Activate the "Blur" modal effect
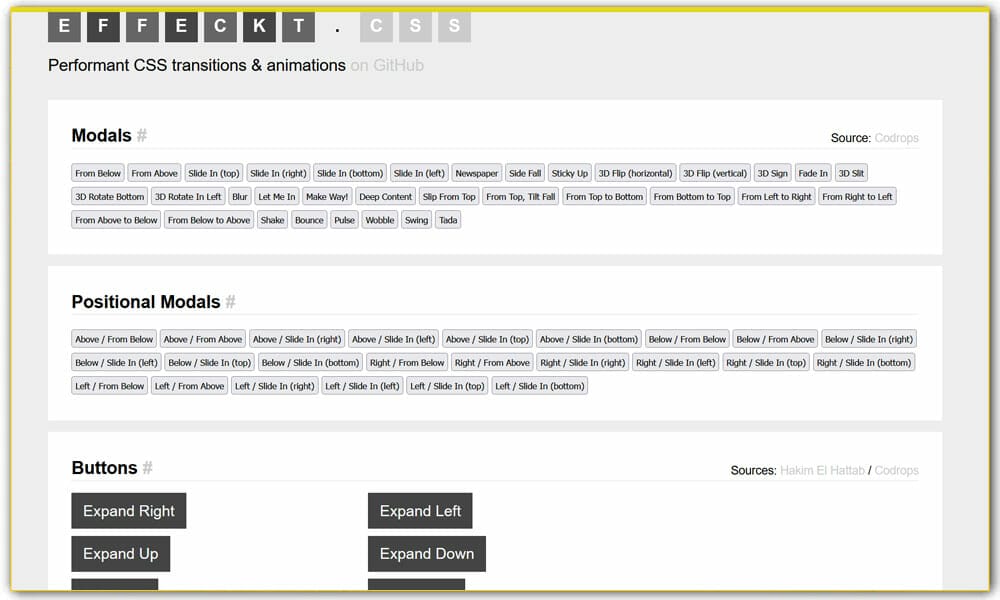1000x600 pixels. tap(239, 196)
